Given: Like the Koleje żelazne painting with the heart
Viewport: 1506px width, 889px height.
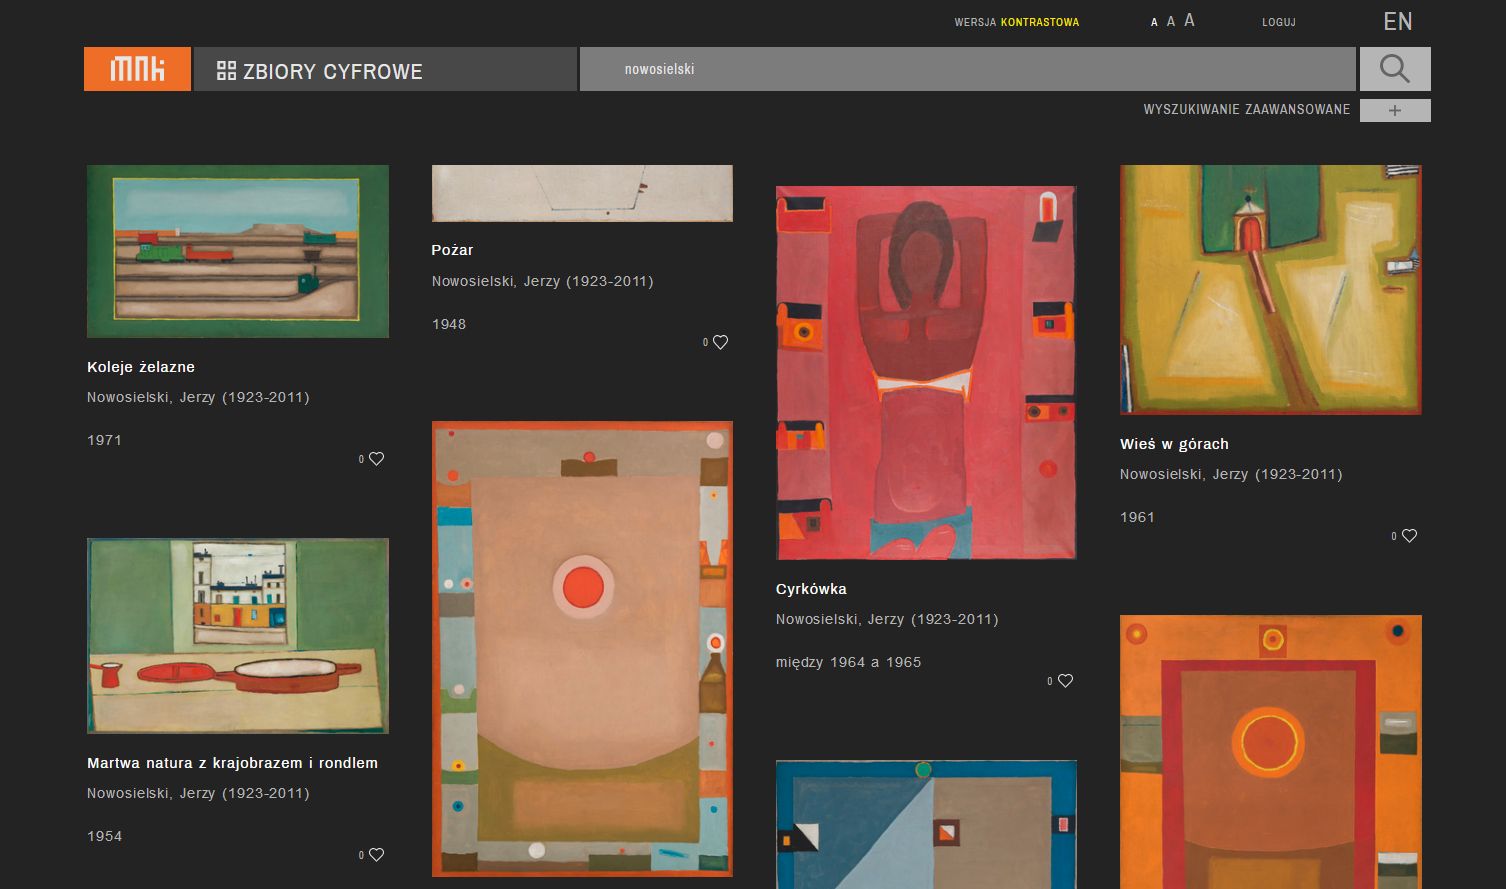Looking at the screenshot, I should pos(376,459).
